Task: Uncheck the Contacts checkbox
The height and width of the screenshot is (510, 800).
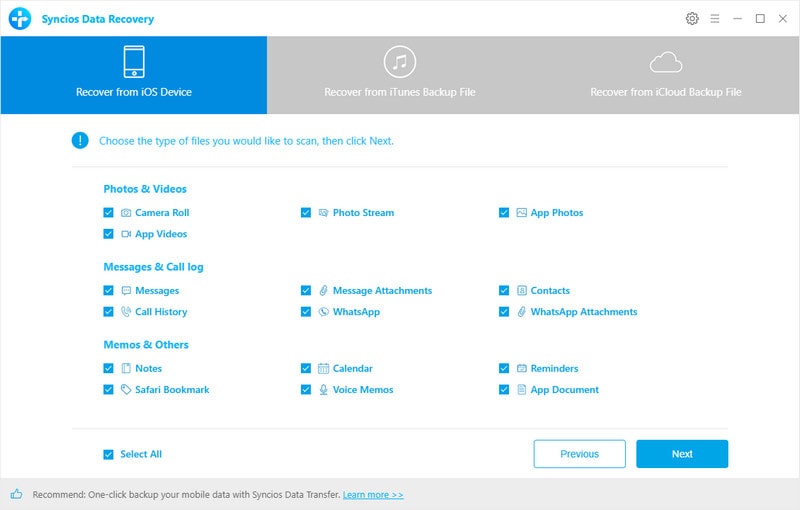Action: (504, 291)
